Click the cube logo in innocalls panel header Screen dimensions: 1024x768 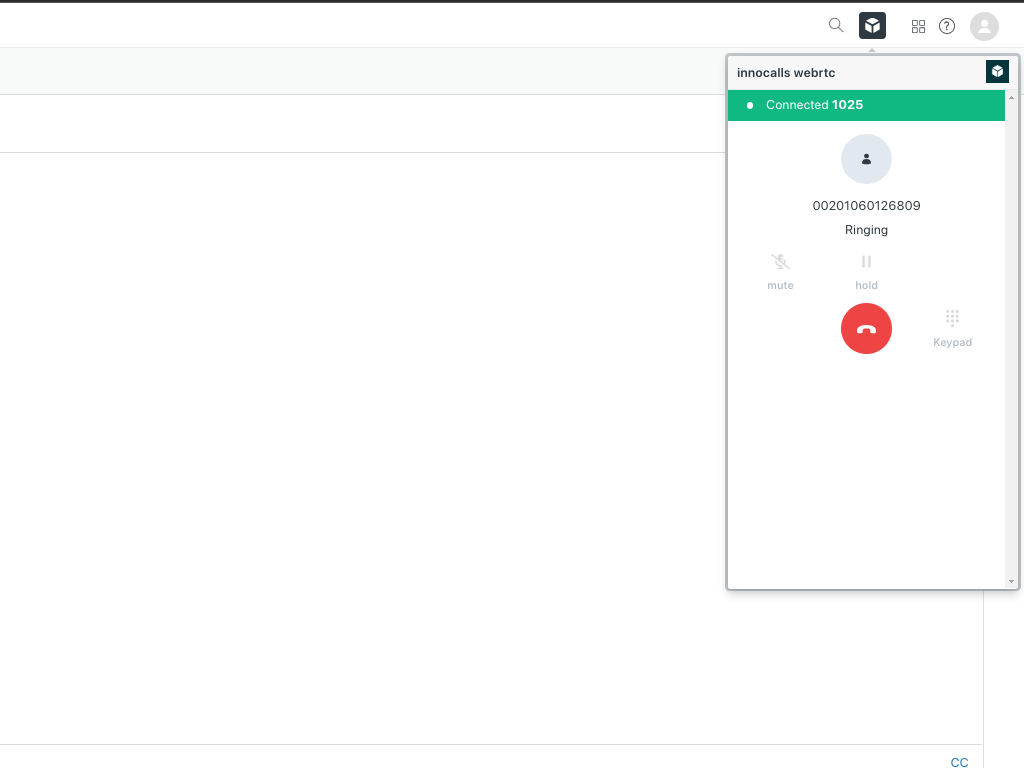coord(997,71)
